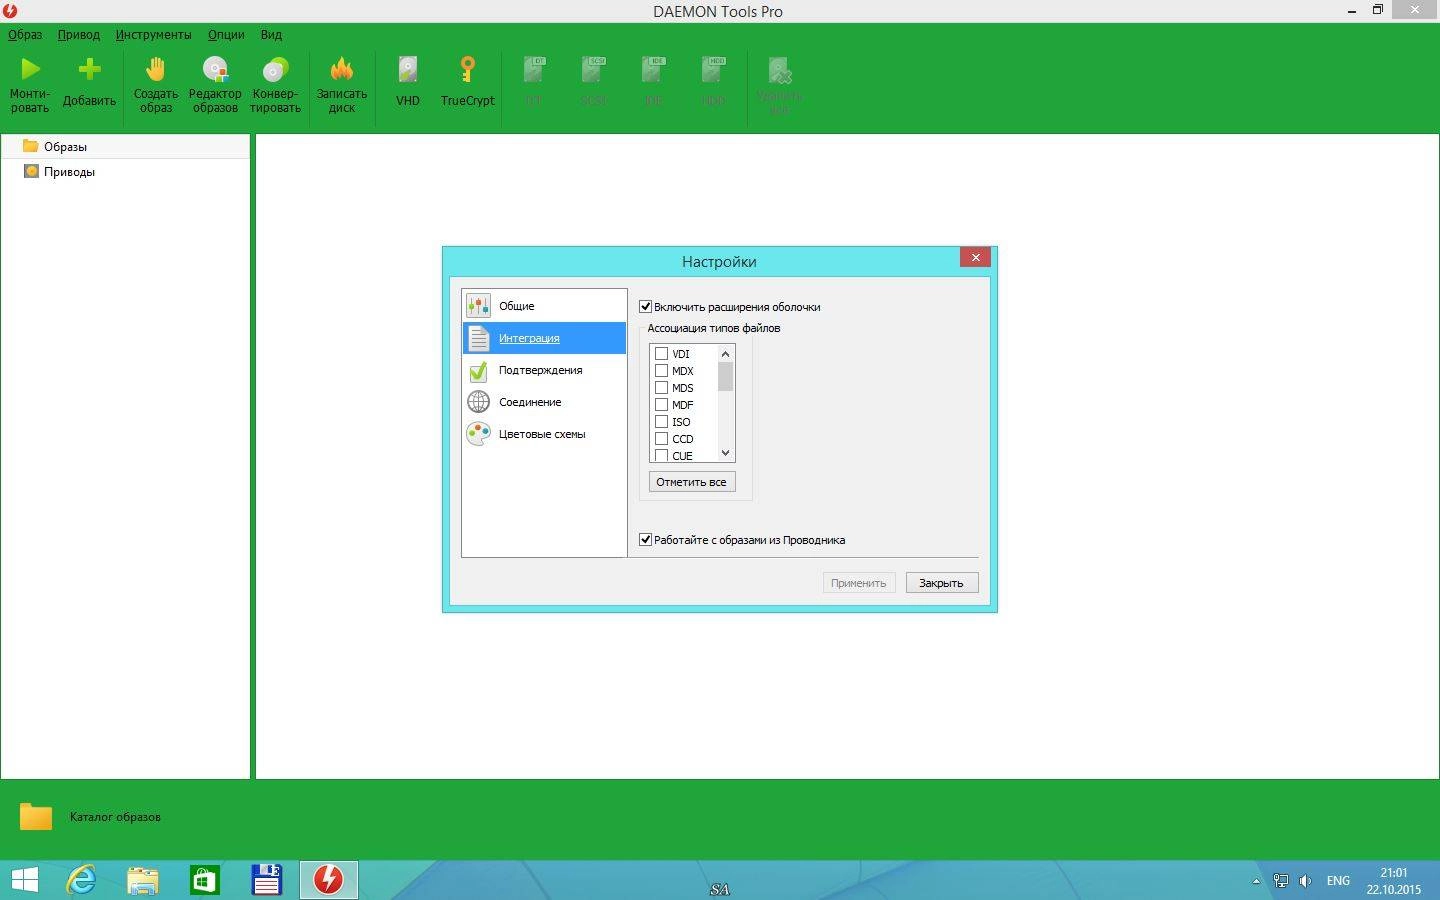The image size is (1440, 900).
Task: Open File Explorer from taskbar
Action: coord(143,880)
